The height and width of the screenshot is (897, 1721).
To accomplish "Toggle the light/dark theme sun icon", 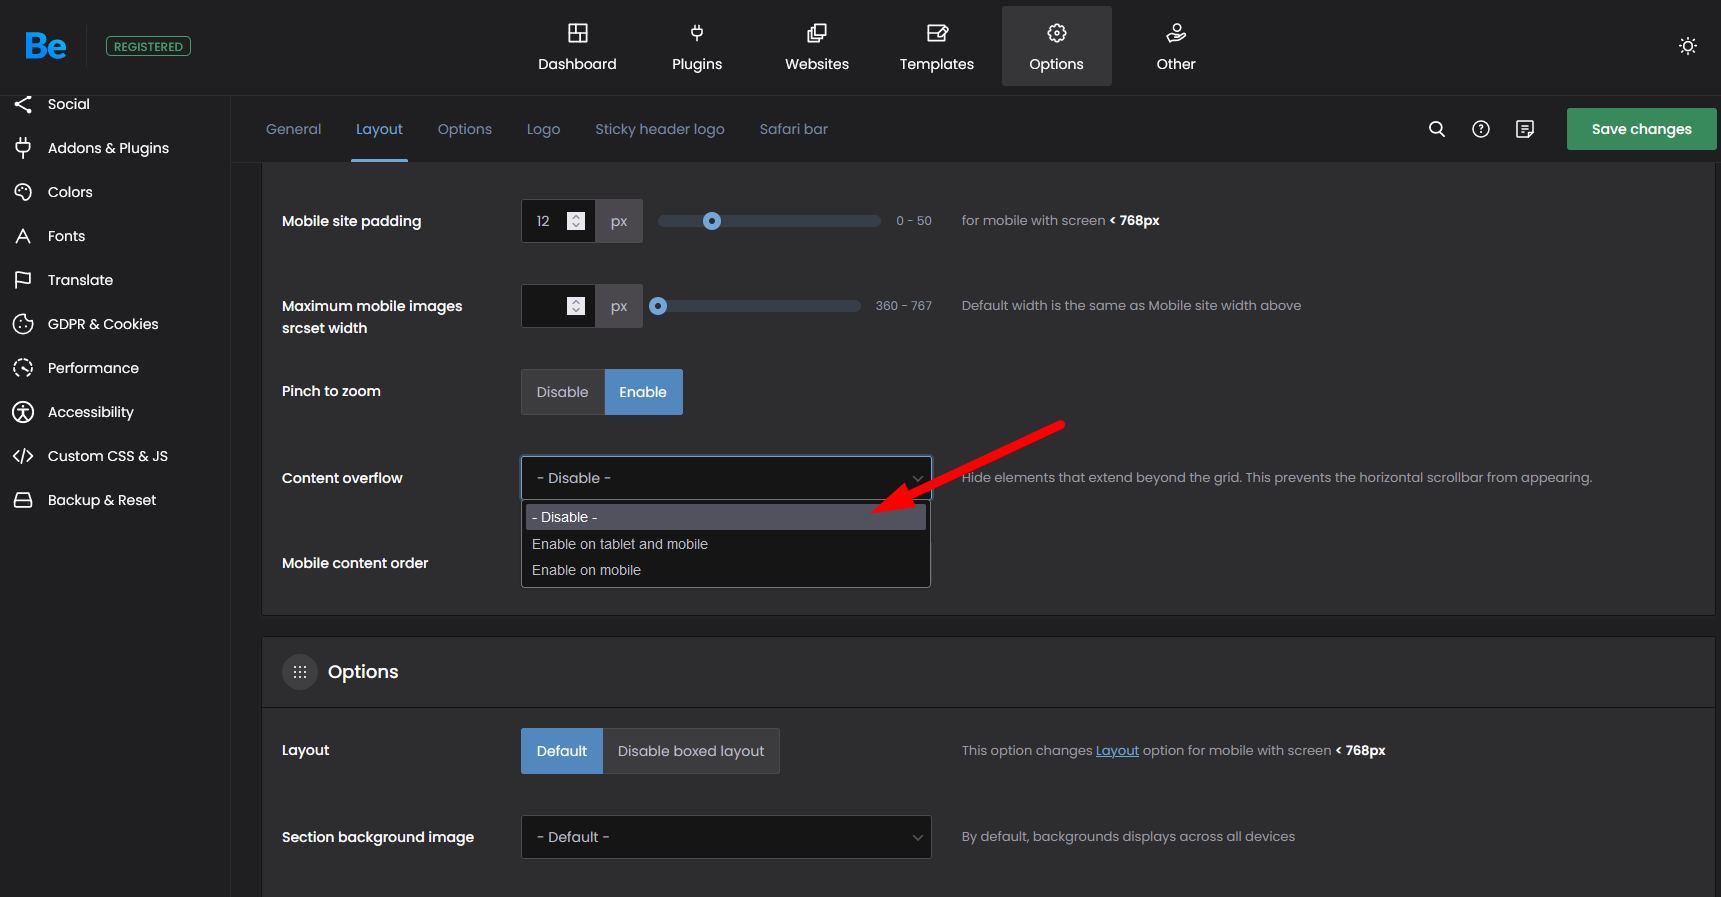I will pyautogui.click(x=1688, y=46).
